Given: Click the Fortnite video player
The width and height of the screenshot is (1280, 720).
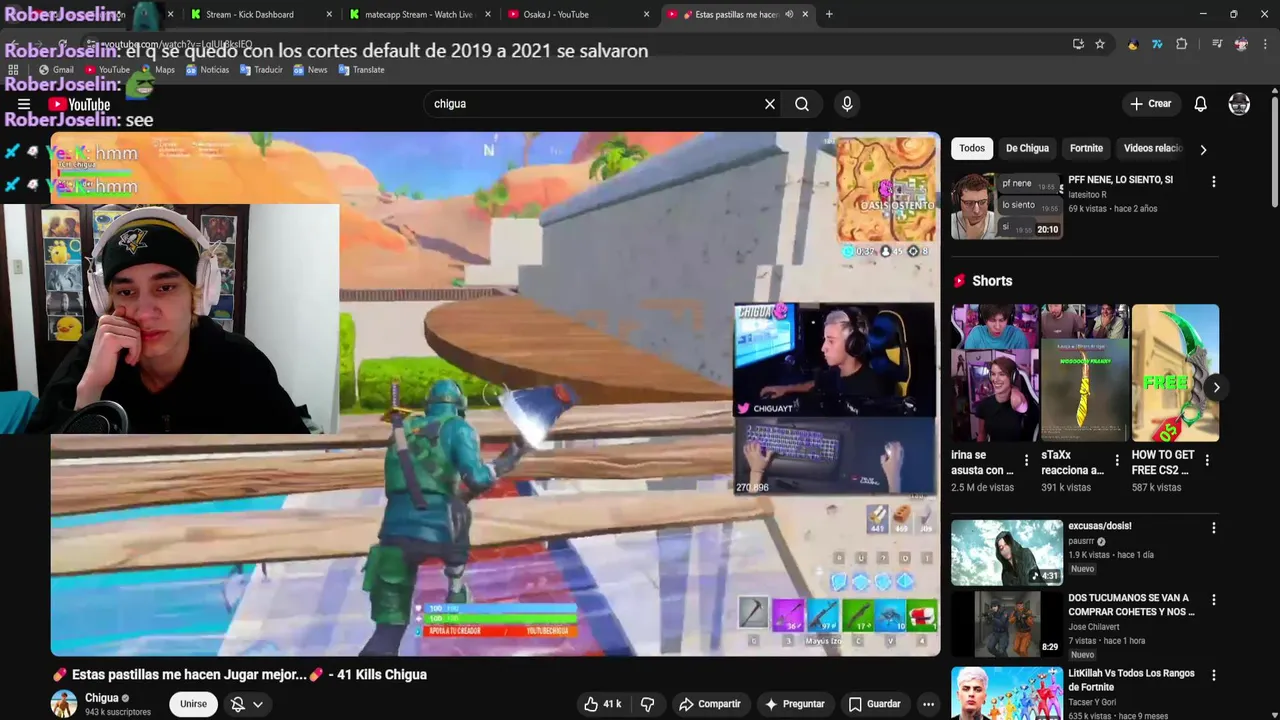Looking at the screenshot, I should click(495, 394).
